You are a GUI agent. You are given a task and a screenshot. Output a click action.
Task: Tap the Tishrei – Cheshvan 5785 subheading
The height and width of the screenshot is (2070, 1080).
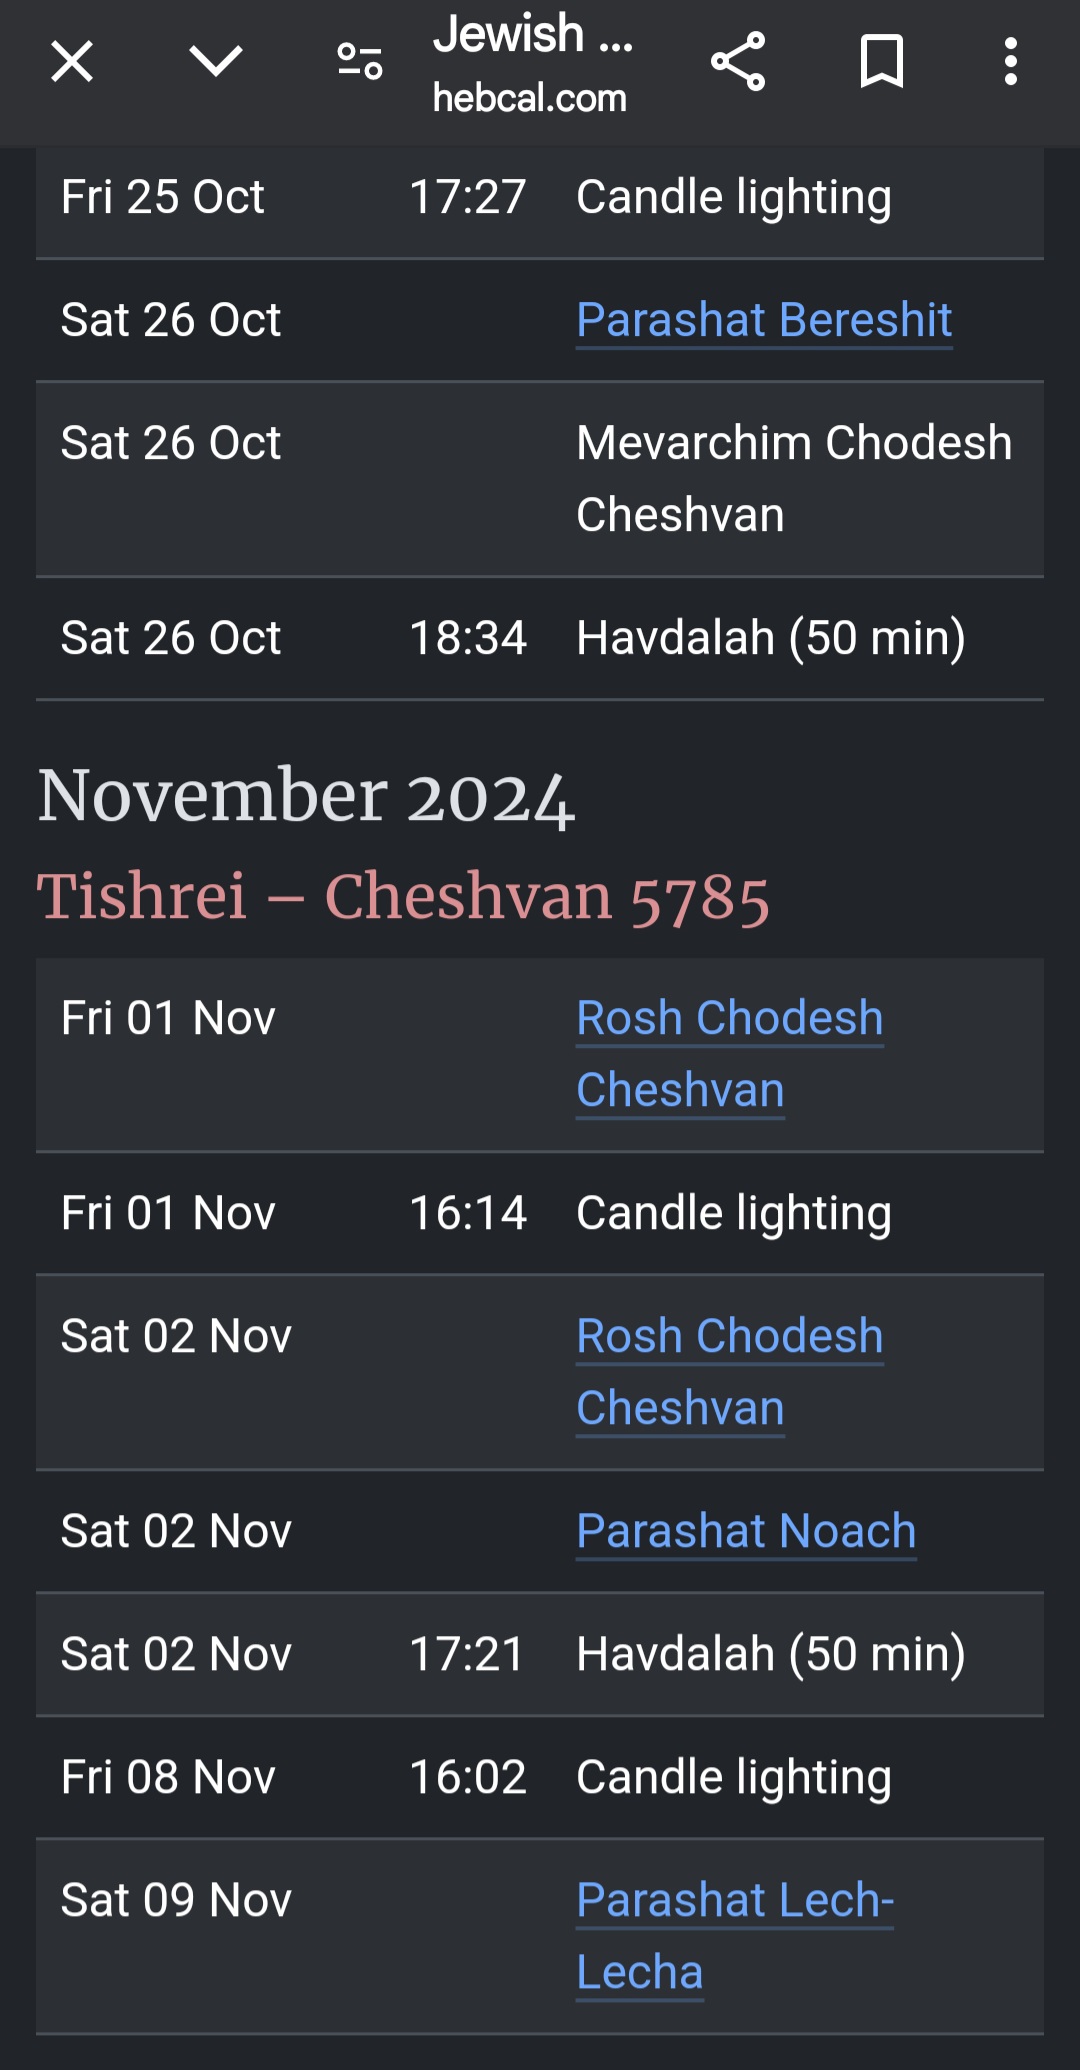(x=403, y=896)
